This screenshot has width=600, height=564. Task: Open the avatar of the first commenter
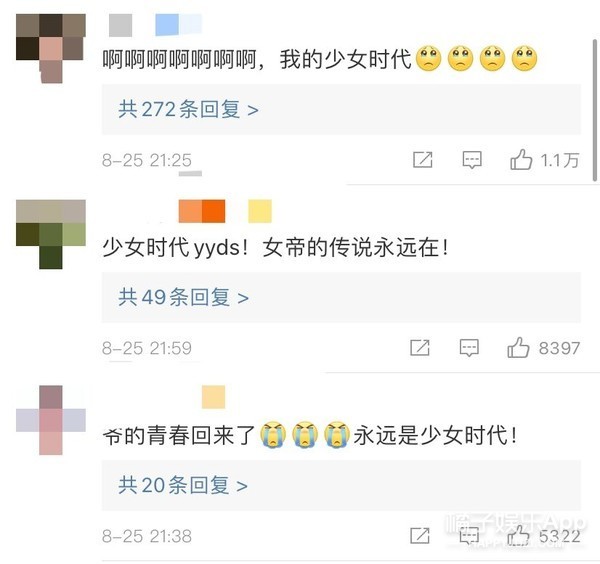click(51, 48)
